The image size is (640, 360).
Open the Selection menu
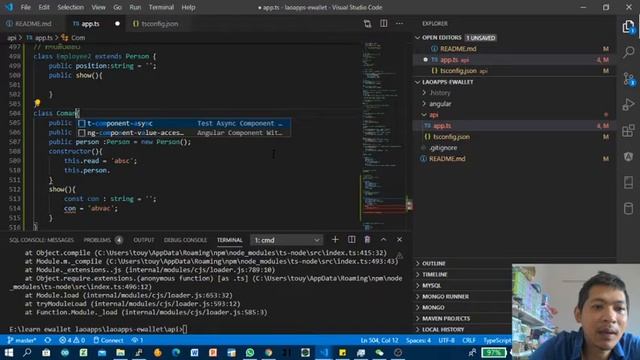pyautogui.click(x=70, y=7)
